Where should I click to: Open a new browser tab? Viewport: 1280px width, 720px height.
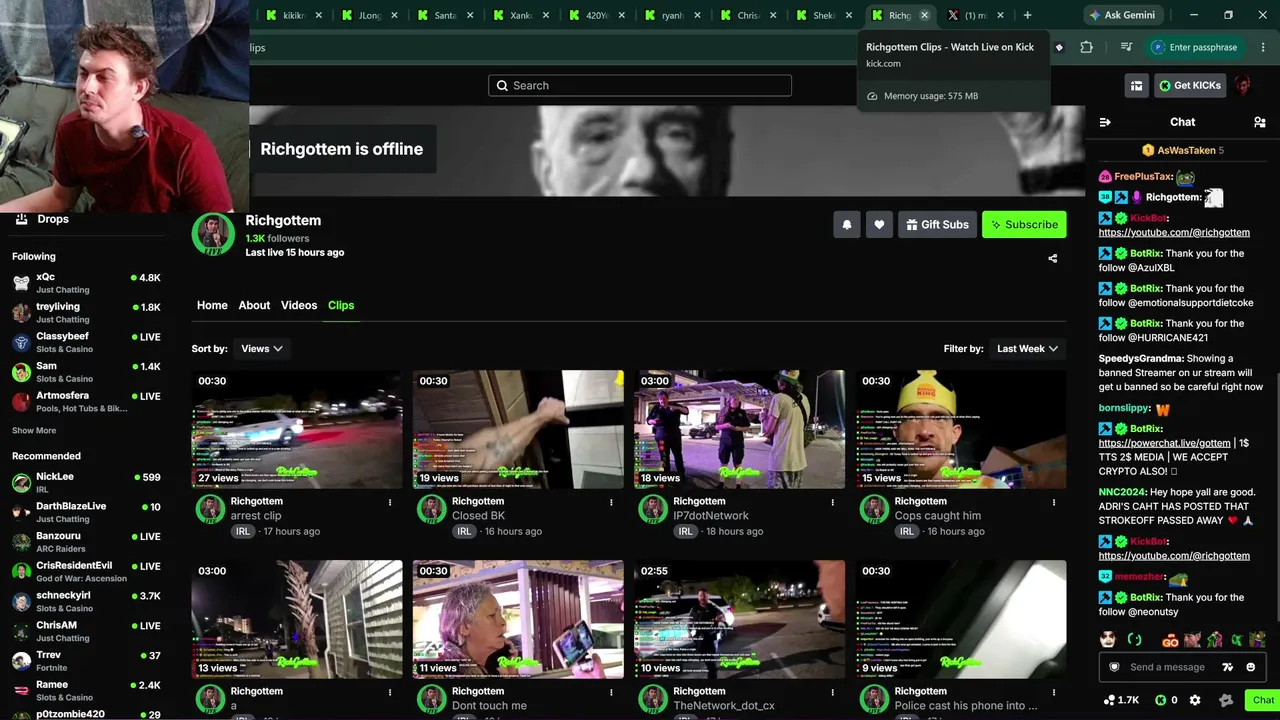(1027, 15)
